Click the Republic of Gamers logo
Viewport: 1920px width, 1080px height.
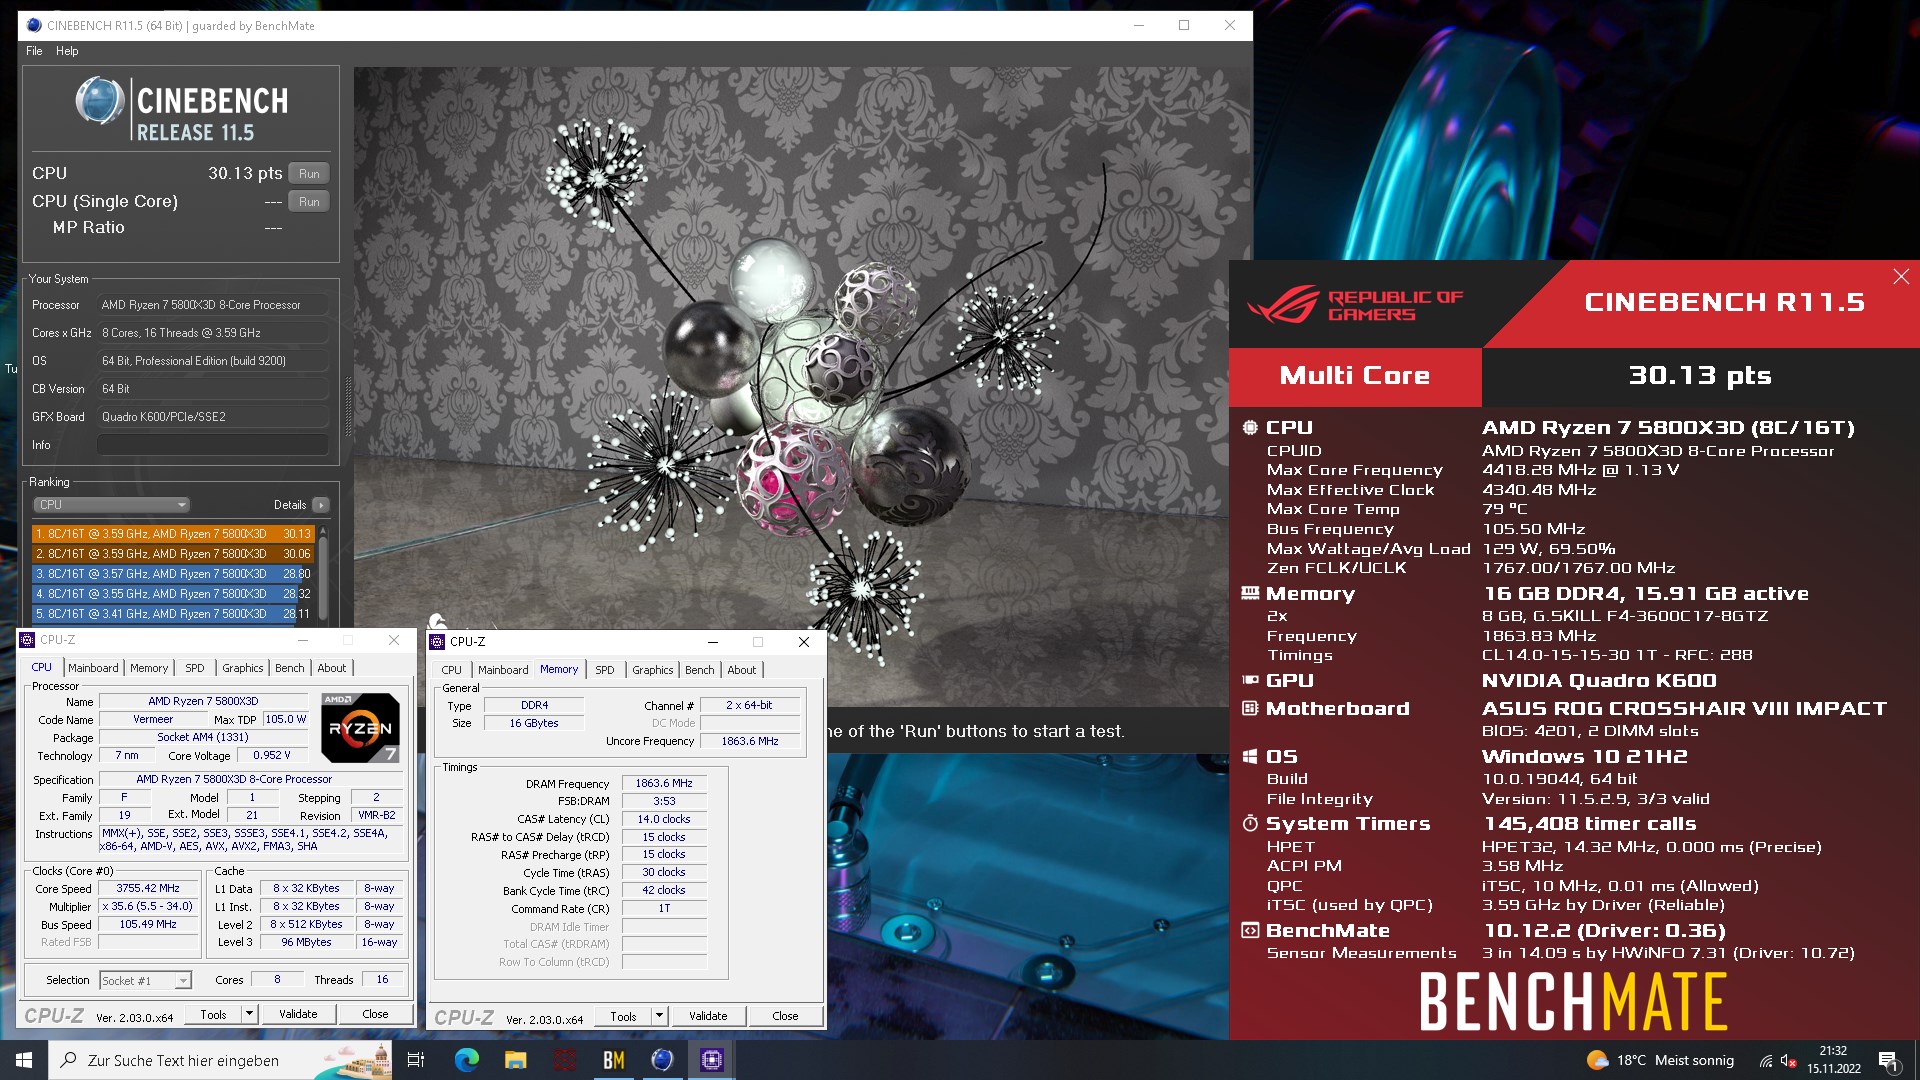(1356, 305)
